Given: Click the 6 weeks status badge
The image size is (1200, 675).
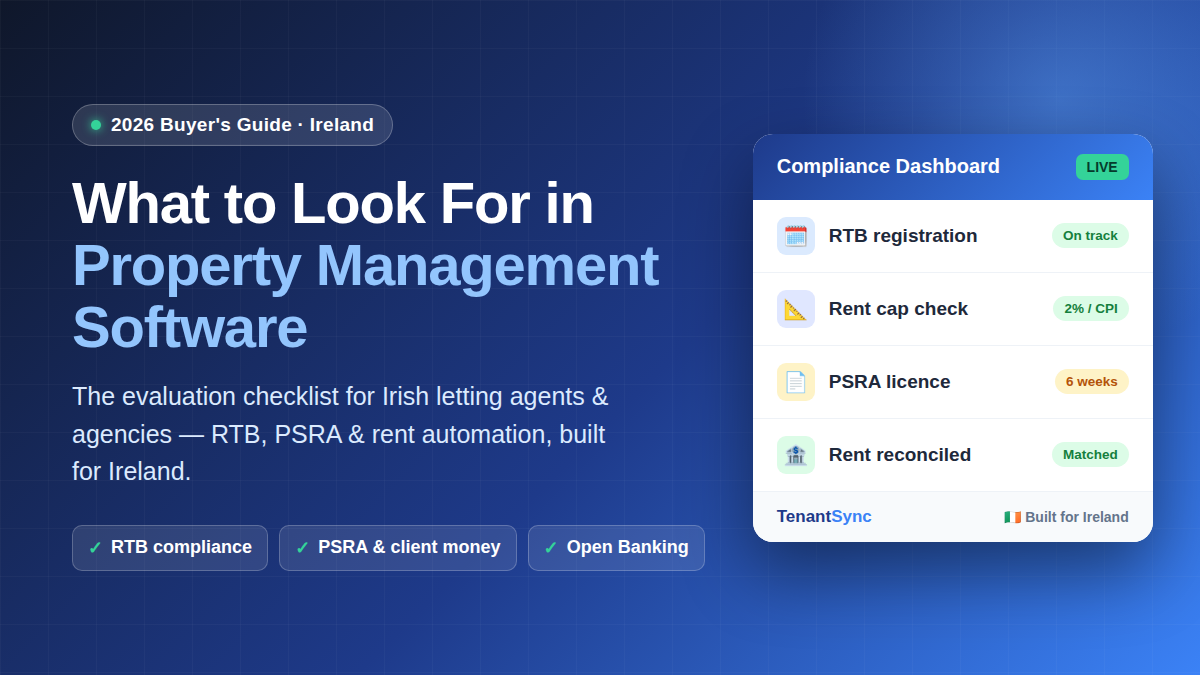Looking at the screenshot, I should (1092, 382).
